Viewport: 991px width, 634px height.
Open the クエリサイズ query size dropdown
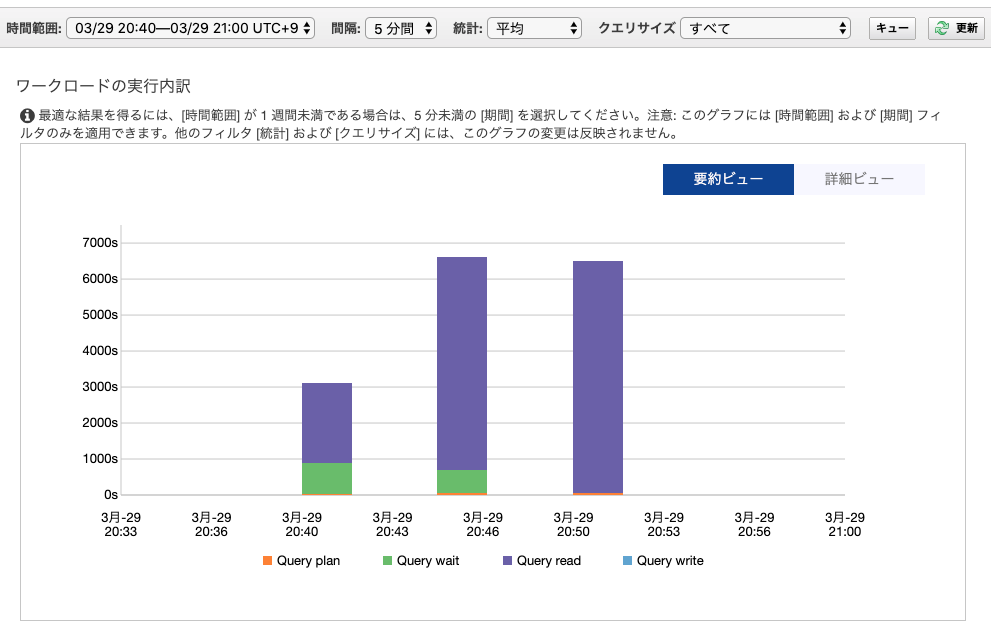point(765,28)
